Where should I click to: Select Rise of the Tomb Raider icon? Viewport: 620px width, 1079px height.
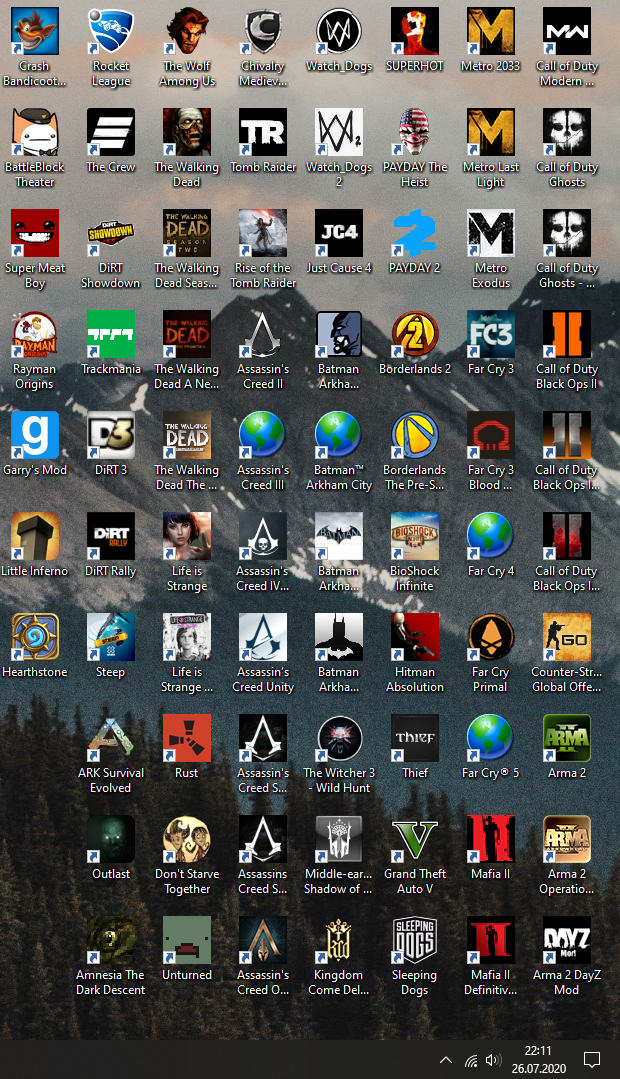point(263,233)
